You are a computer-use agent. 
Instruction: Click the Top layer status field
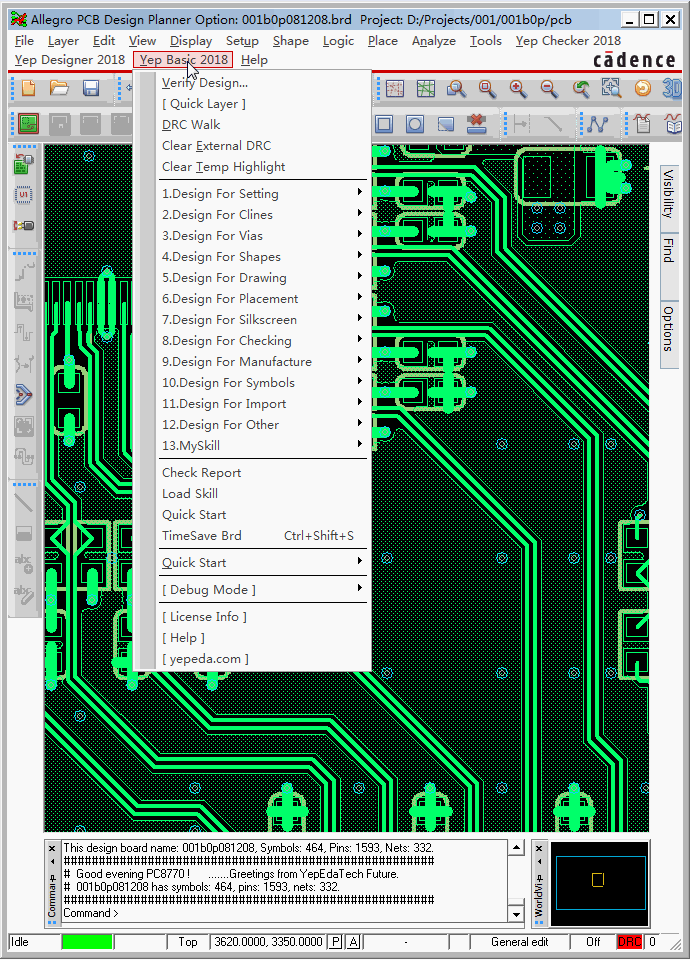(187, 942)
